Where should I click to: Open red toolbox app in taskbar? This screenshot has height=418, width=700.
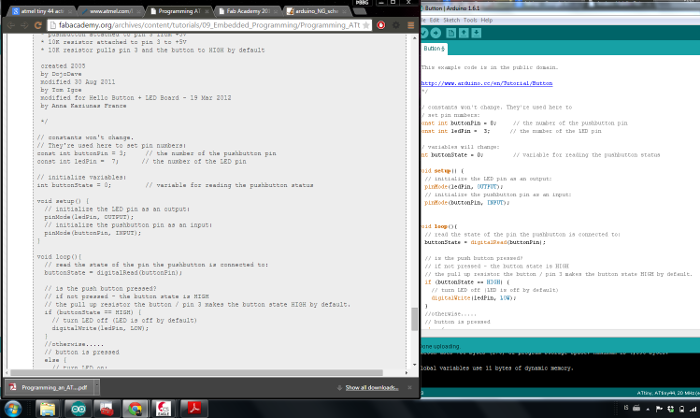(106, 409)
